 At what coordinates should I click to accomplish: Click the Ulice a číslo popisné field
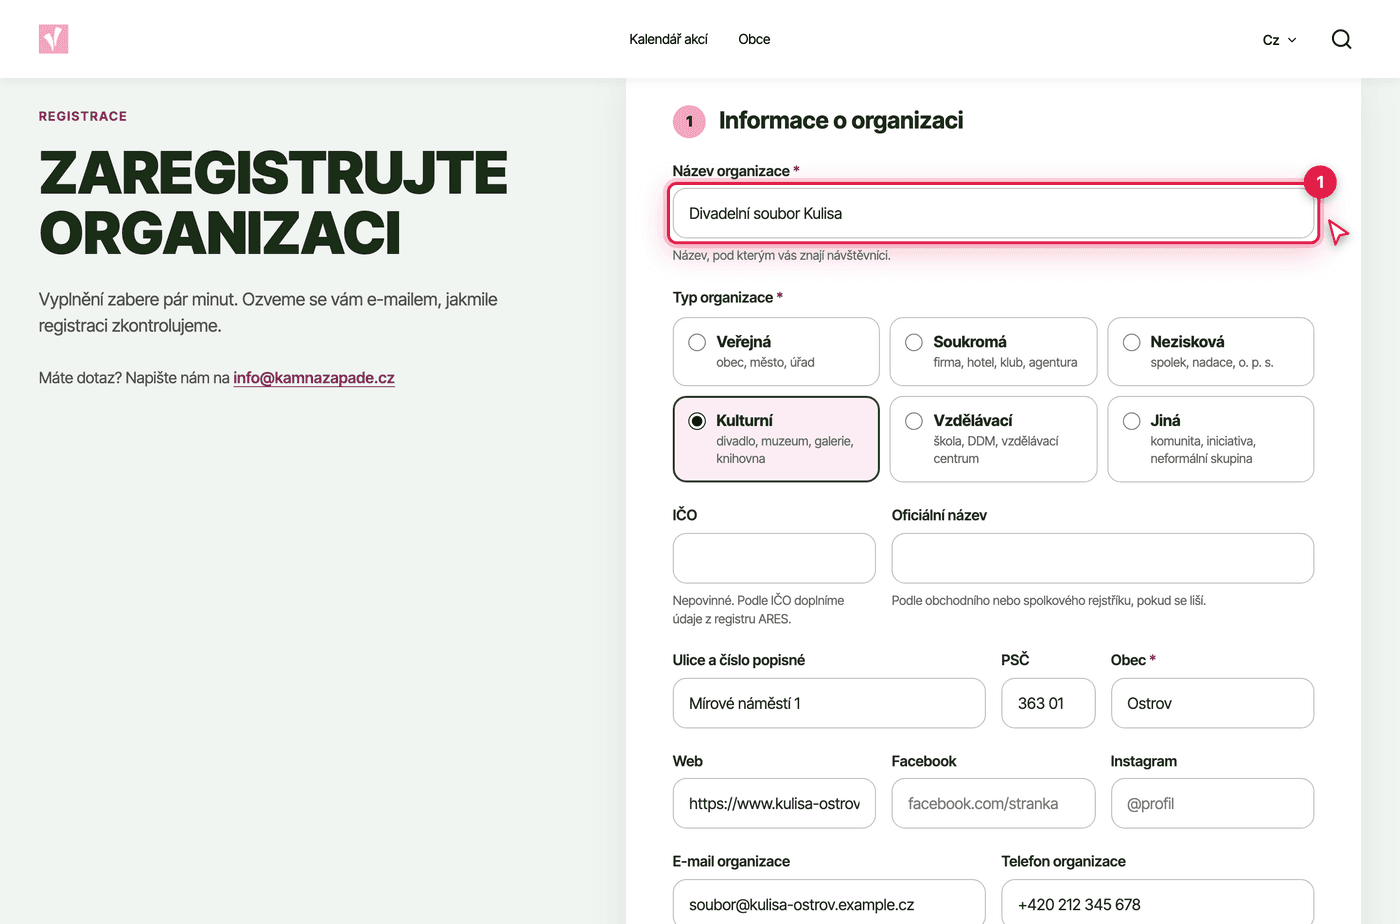tap(829, 703)
